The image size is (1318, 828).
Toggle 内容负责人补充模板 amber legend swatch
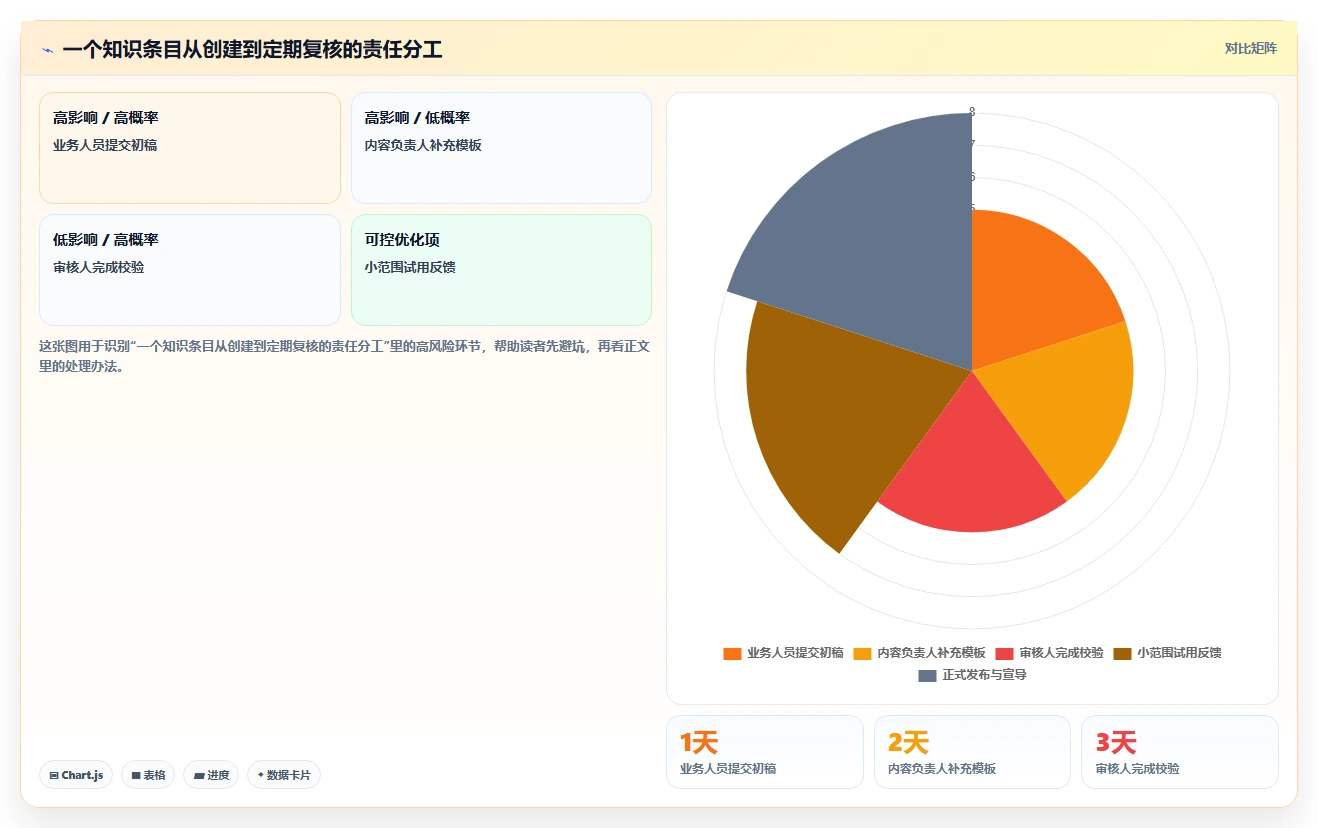click(862, 653)
